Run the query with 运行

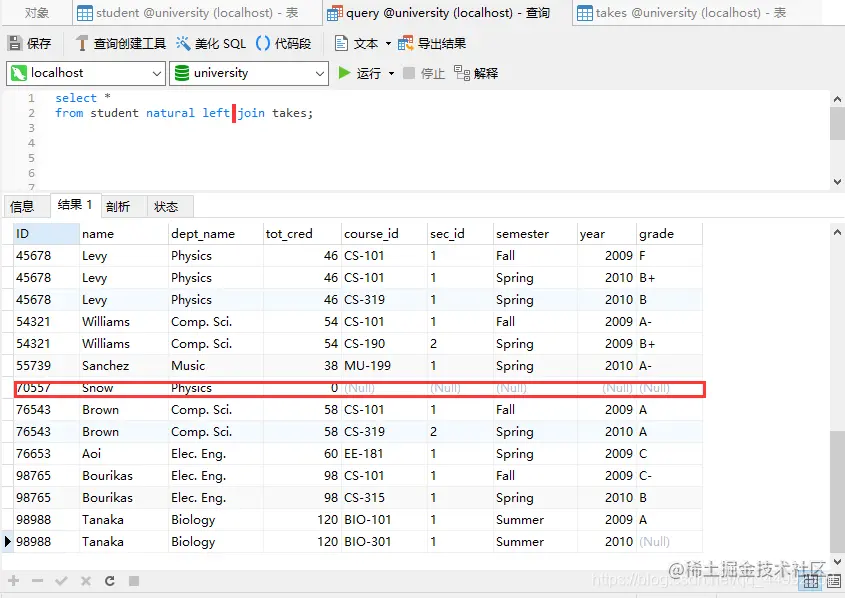click(359, 73)
